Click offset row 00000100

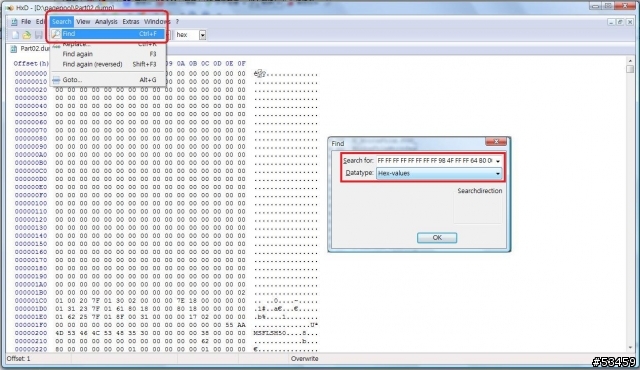click(x=31, y=203)
